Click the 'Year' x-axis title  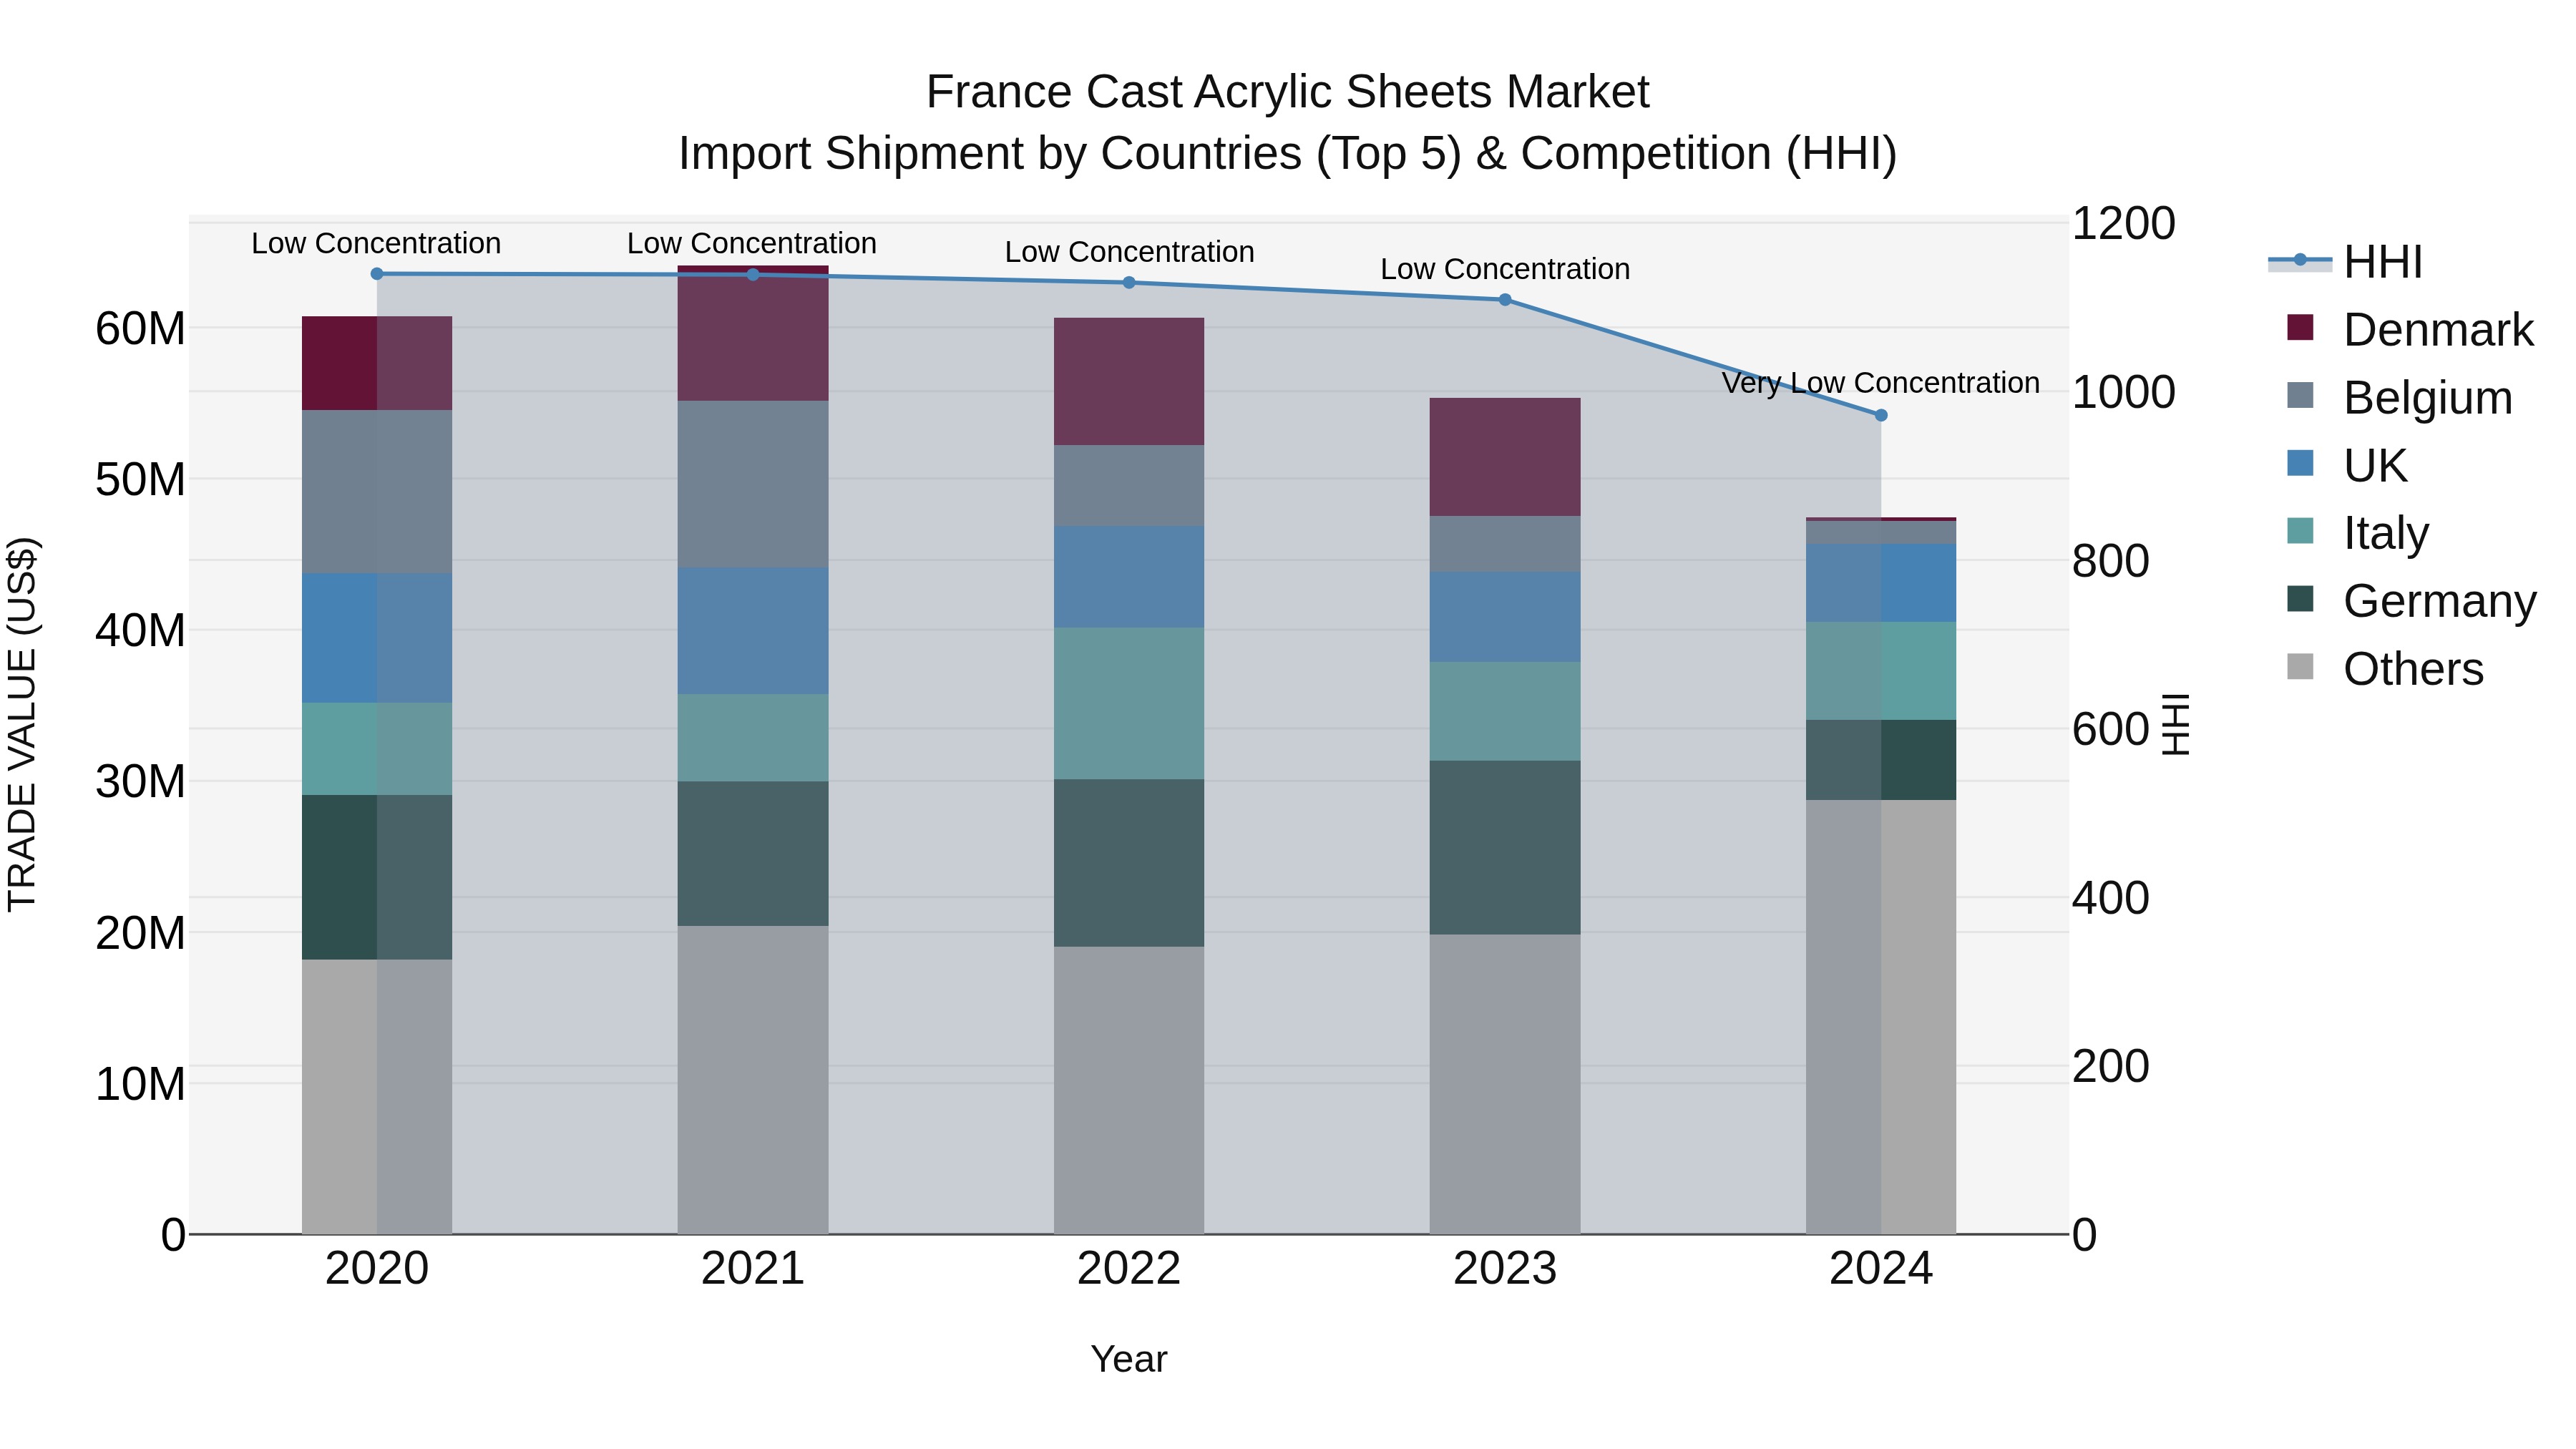click(x=1129, y=1360)
